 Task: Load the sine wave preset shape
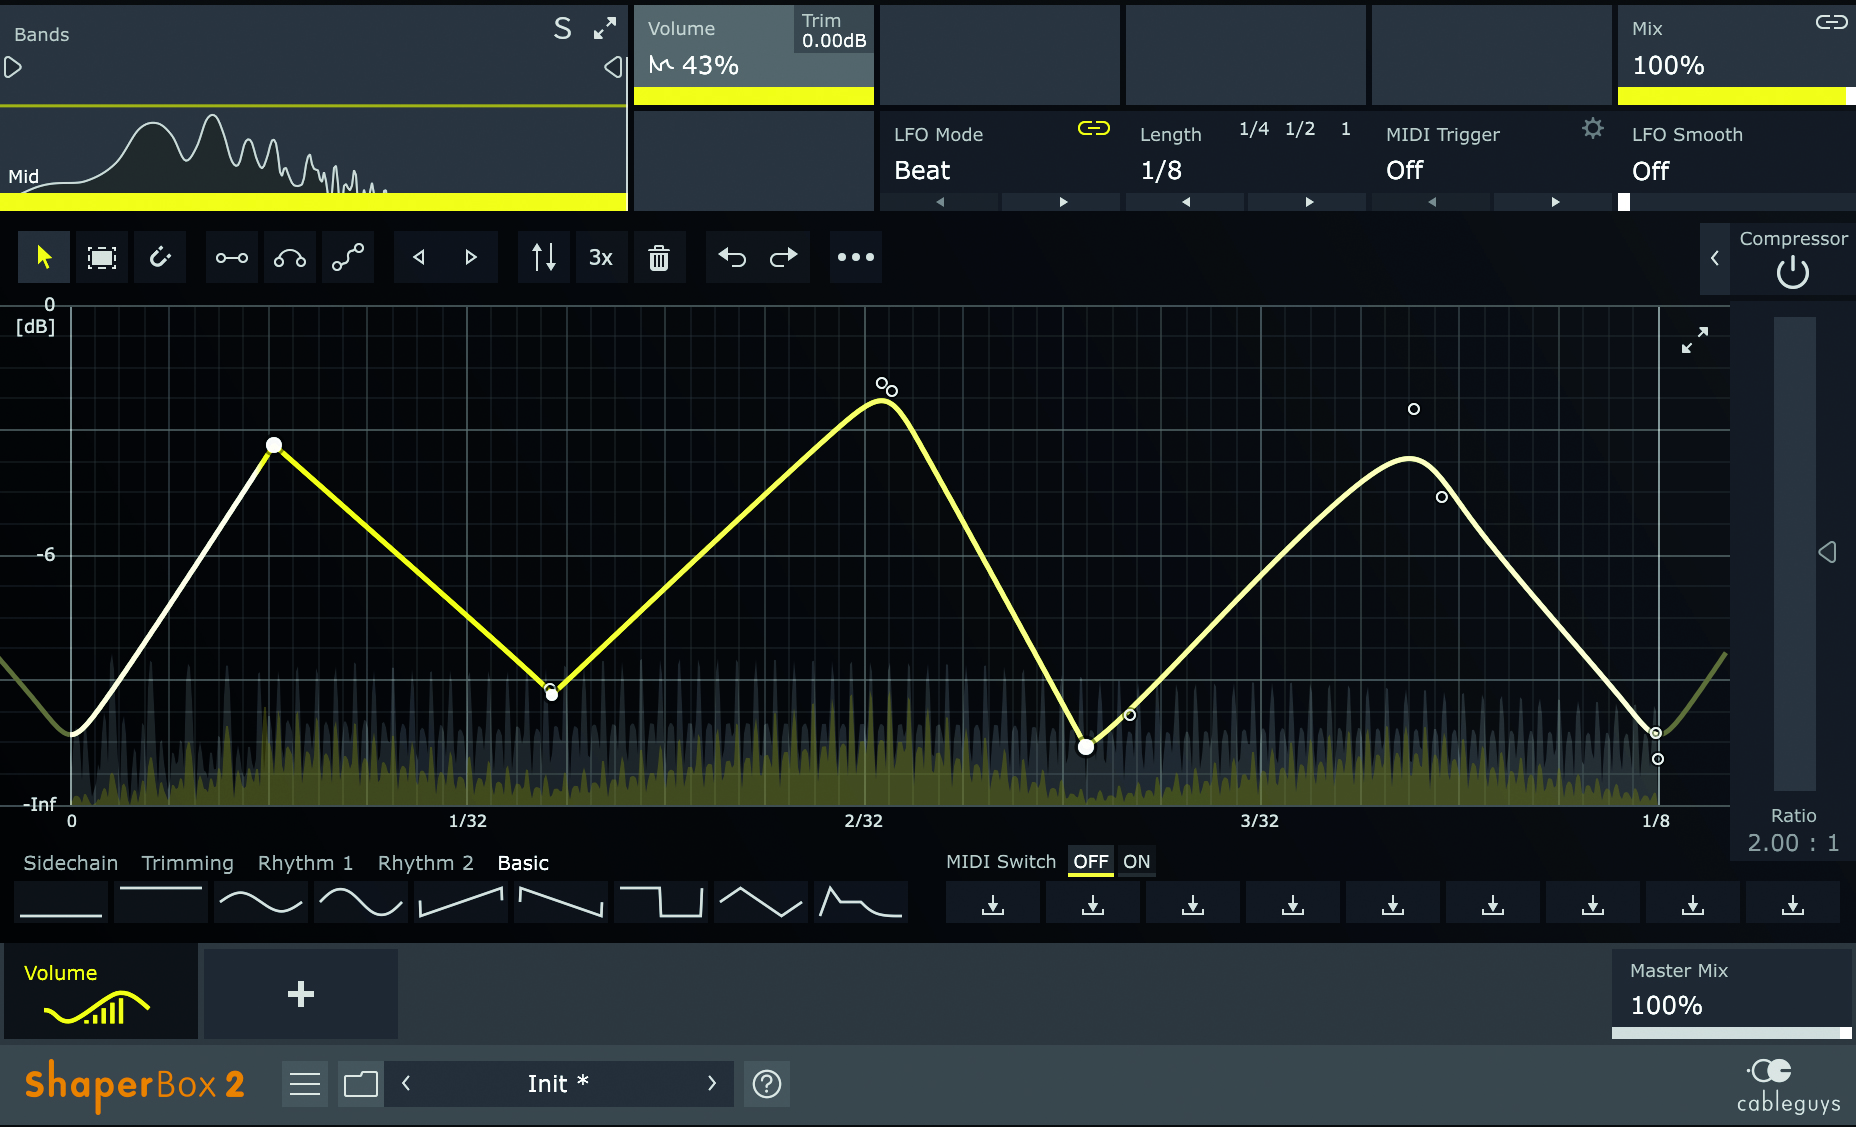261,902
